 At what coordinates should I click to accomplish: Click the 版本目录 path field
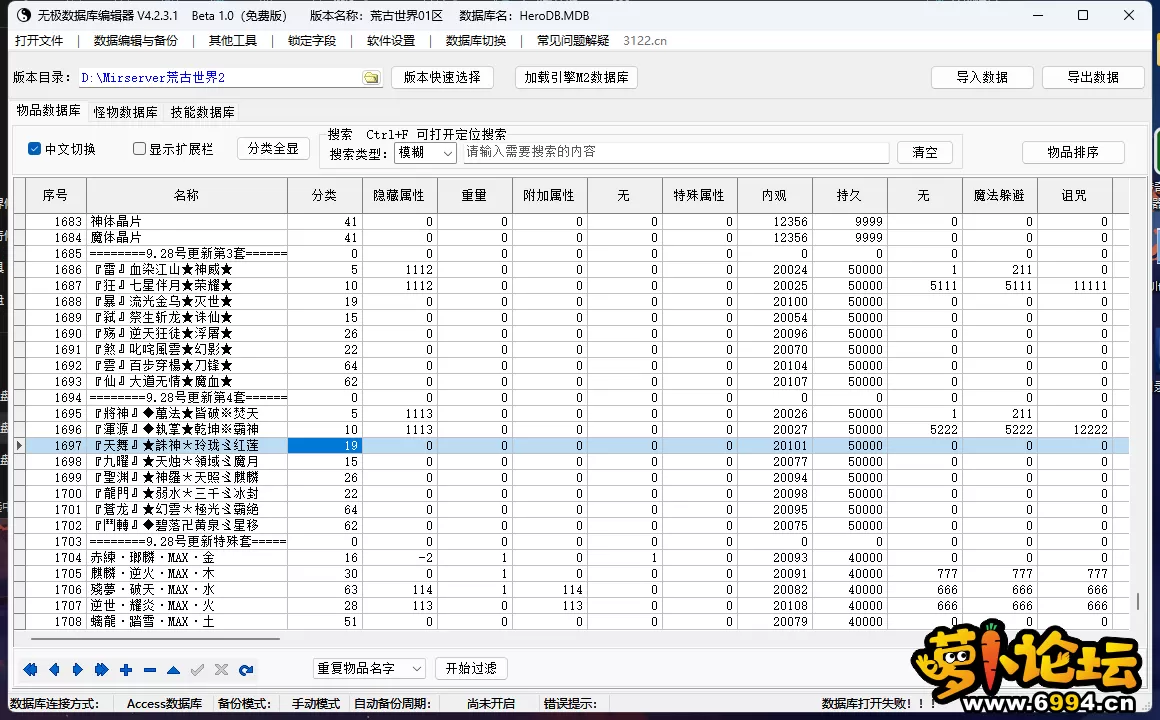pos(220,78)
